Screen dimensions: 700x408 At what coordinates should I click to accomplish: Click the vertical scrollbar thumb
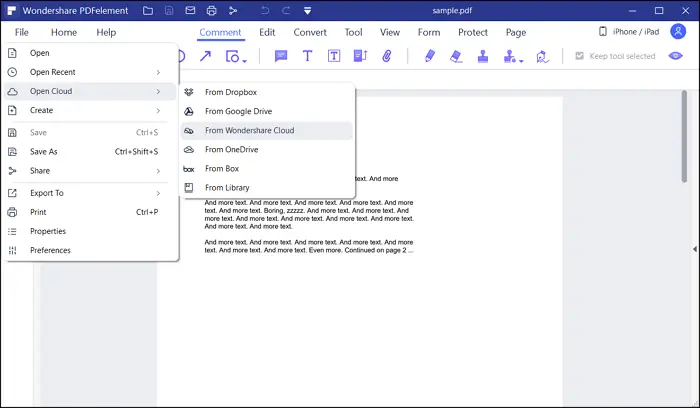tap(684, 136)
